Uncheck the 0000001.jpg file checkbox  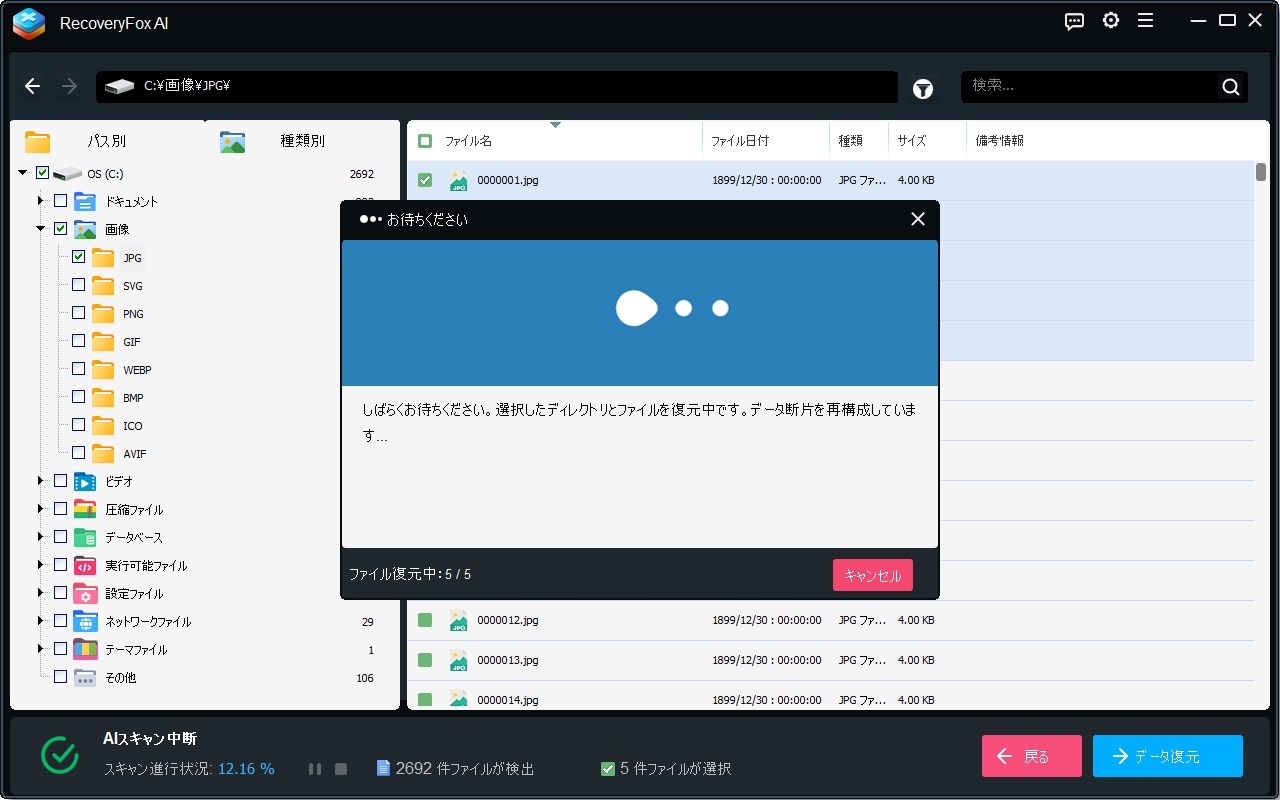[x=425, y=180]
